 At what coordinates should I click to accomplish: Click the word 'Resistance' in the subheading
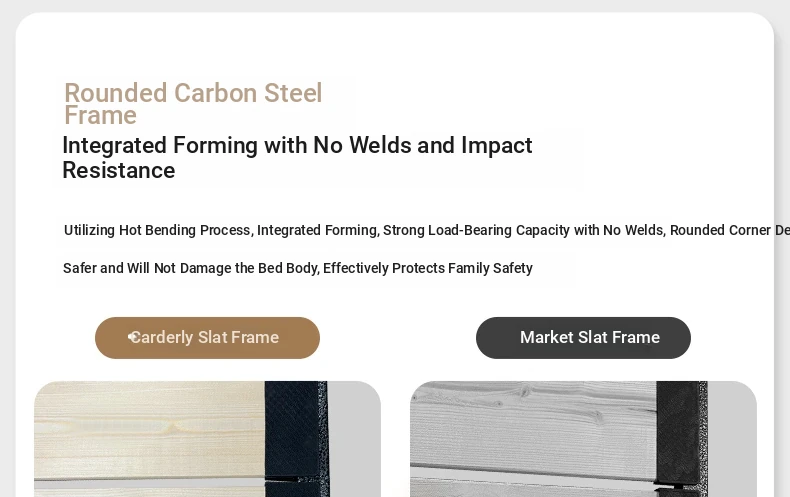118,171
